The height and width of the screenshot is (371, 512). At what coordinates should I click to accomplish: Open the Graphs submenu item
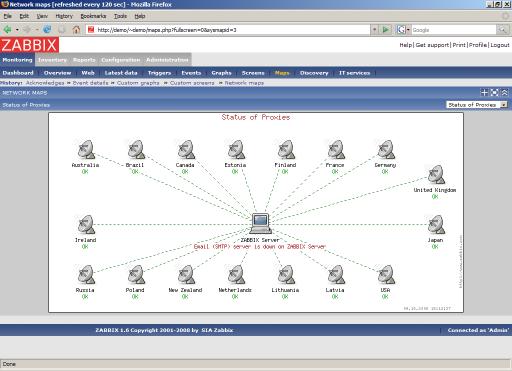click(221, 73)
